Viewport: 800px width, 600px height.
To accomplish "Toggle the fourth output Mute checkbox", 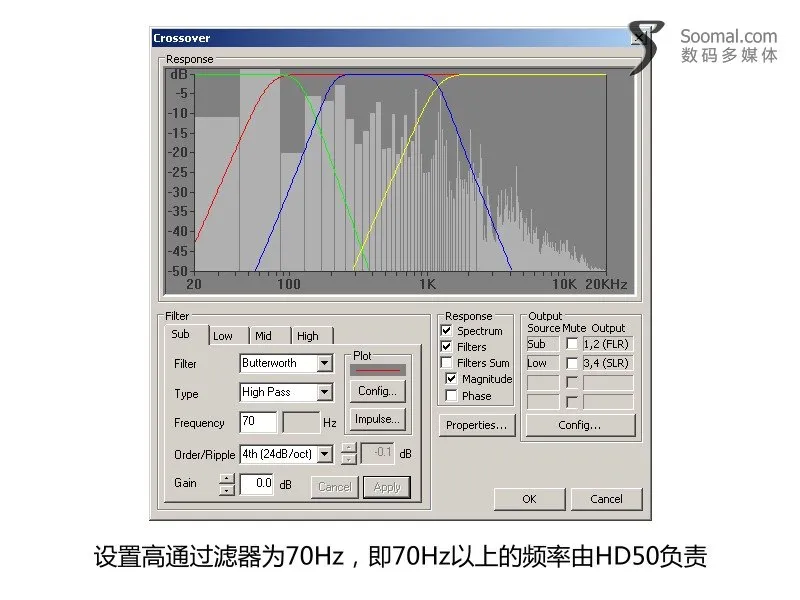I will click(572, 402).
